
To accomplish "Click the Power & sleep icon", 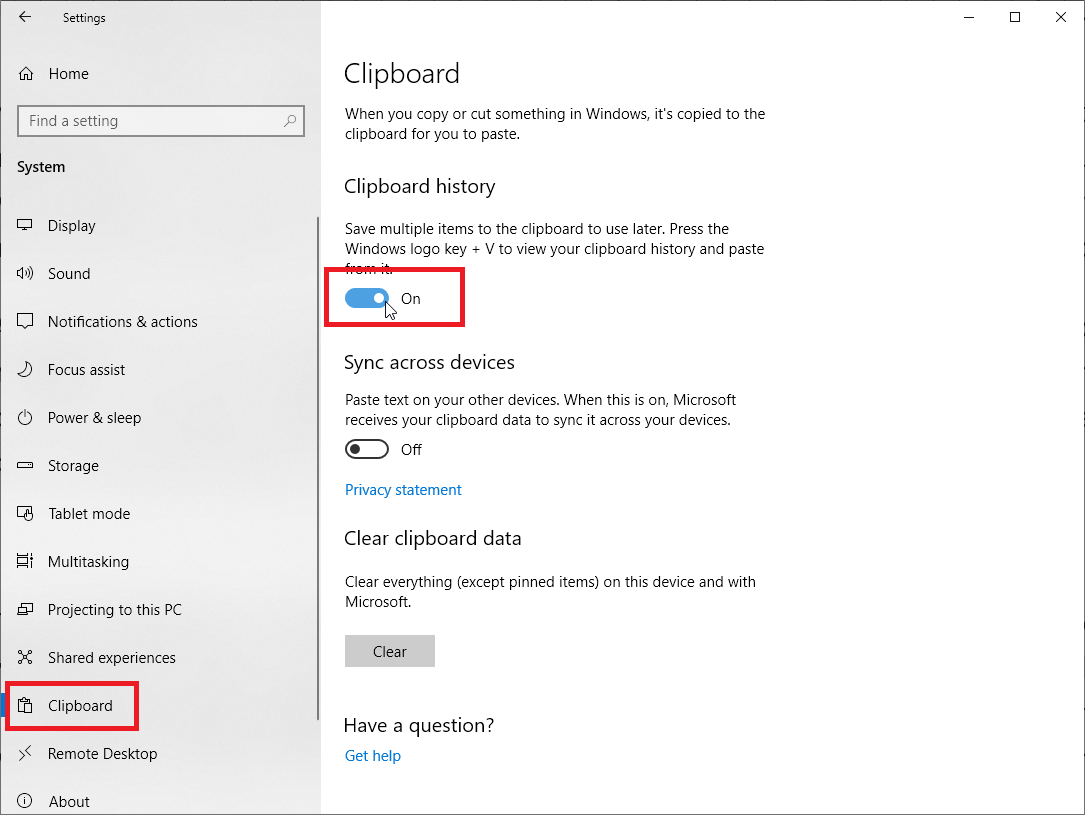I will coord(25,417).
